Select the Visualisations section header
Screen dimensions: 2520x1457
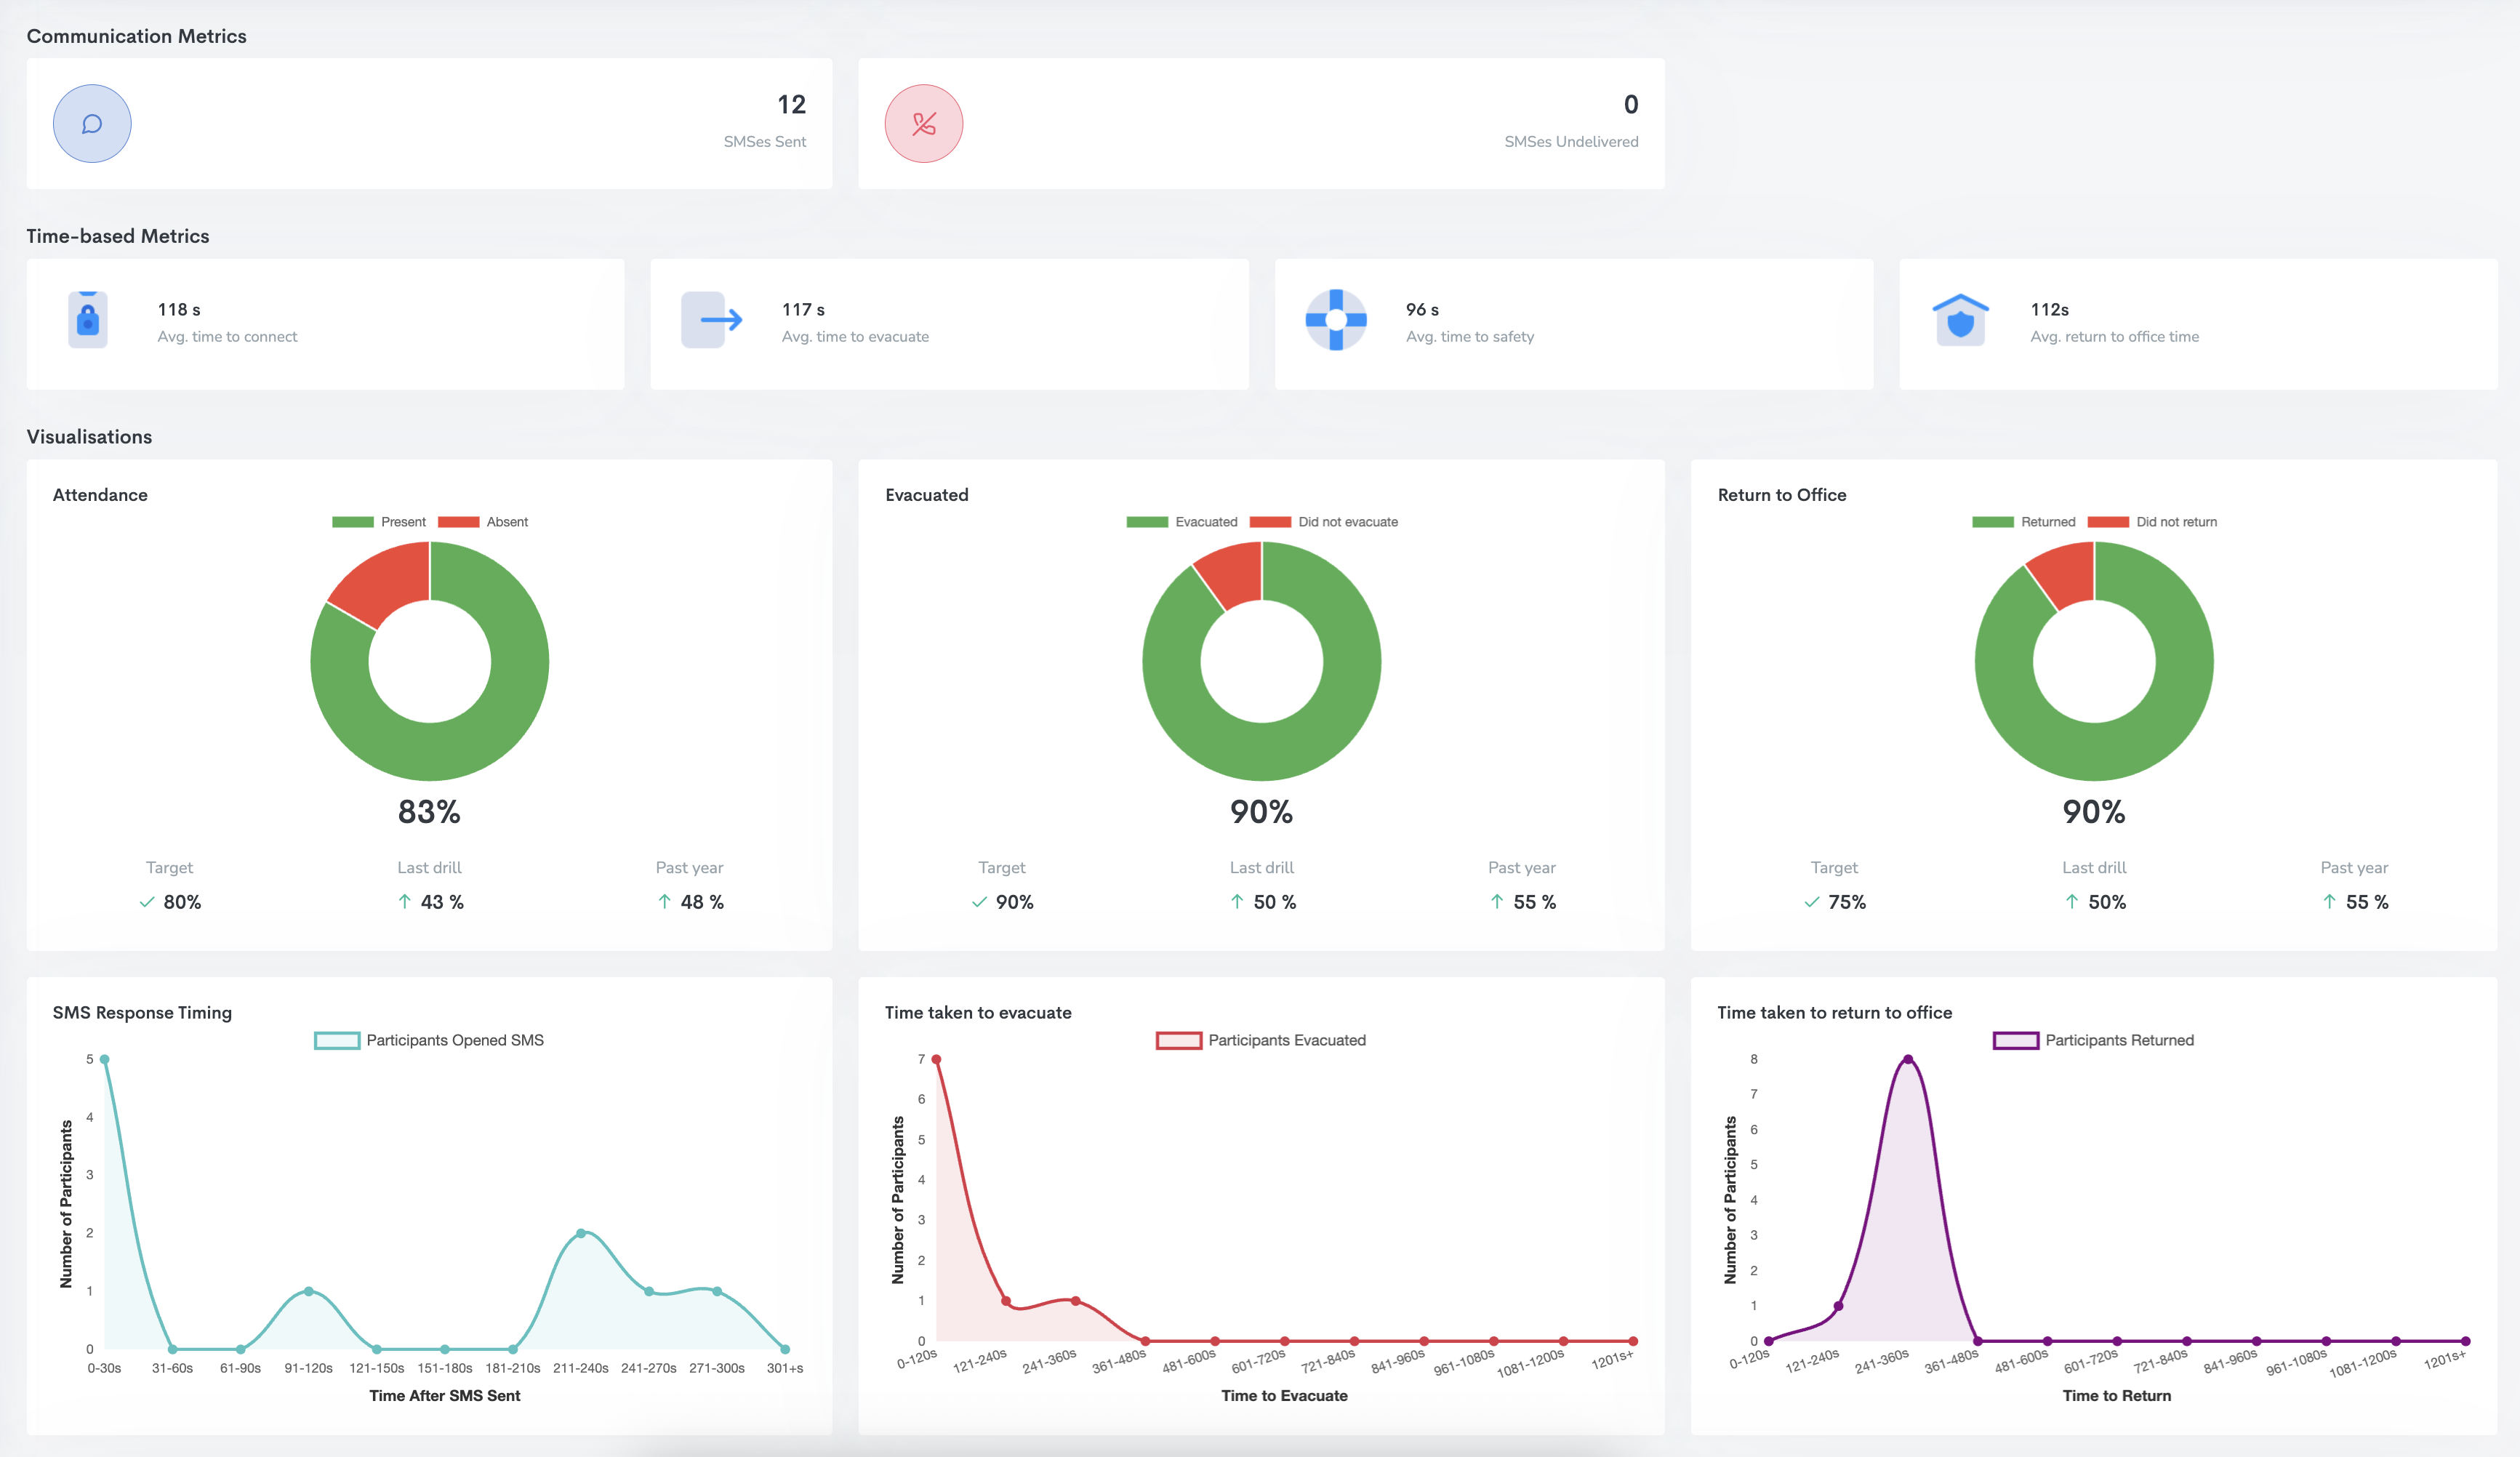pyautogui.click(x=89, y=436)
